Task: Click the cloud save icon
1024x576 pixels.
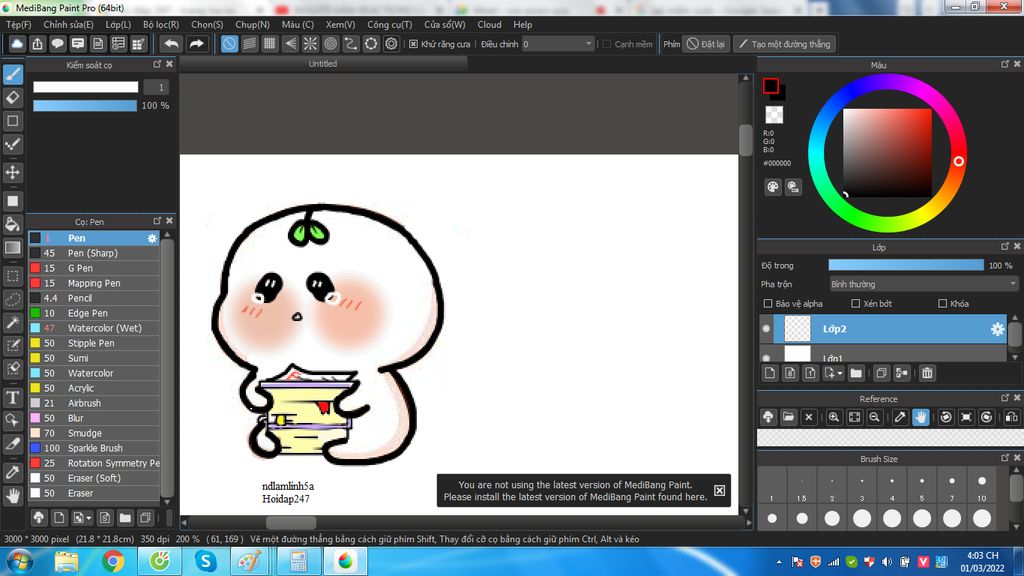Action: [17, 44]
